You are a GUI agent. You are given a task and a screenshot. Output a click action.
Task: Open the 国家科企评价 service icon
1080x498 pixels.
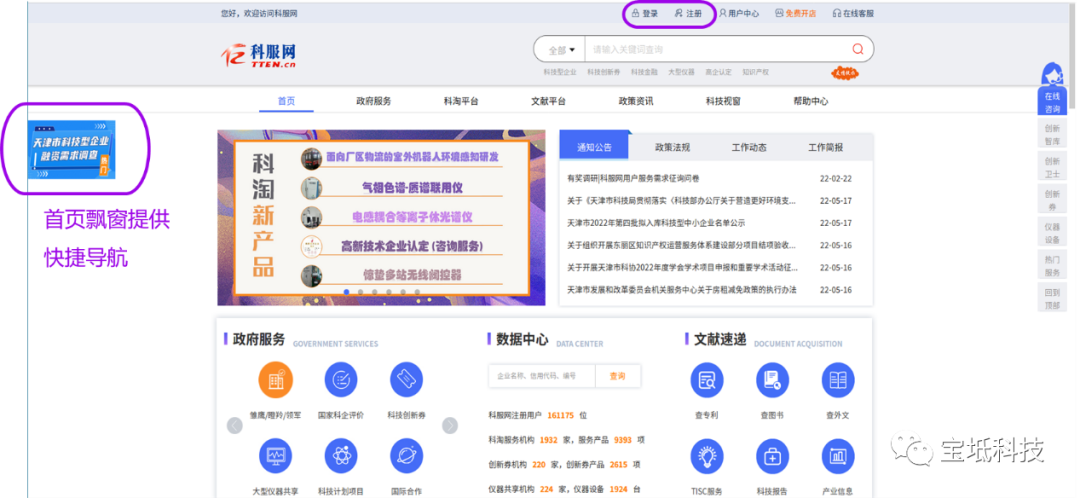click(341, 380)
